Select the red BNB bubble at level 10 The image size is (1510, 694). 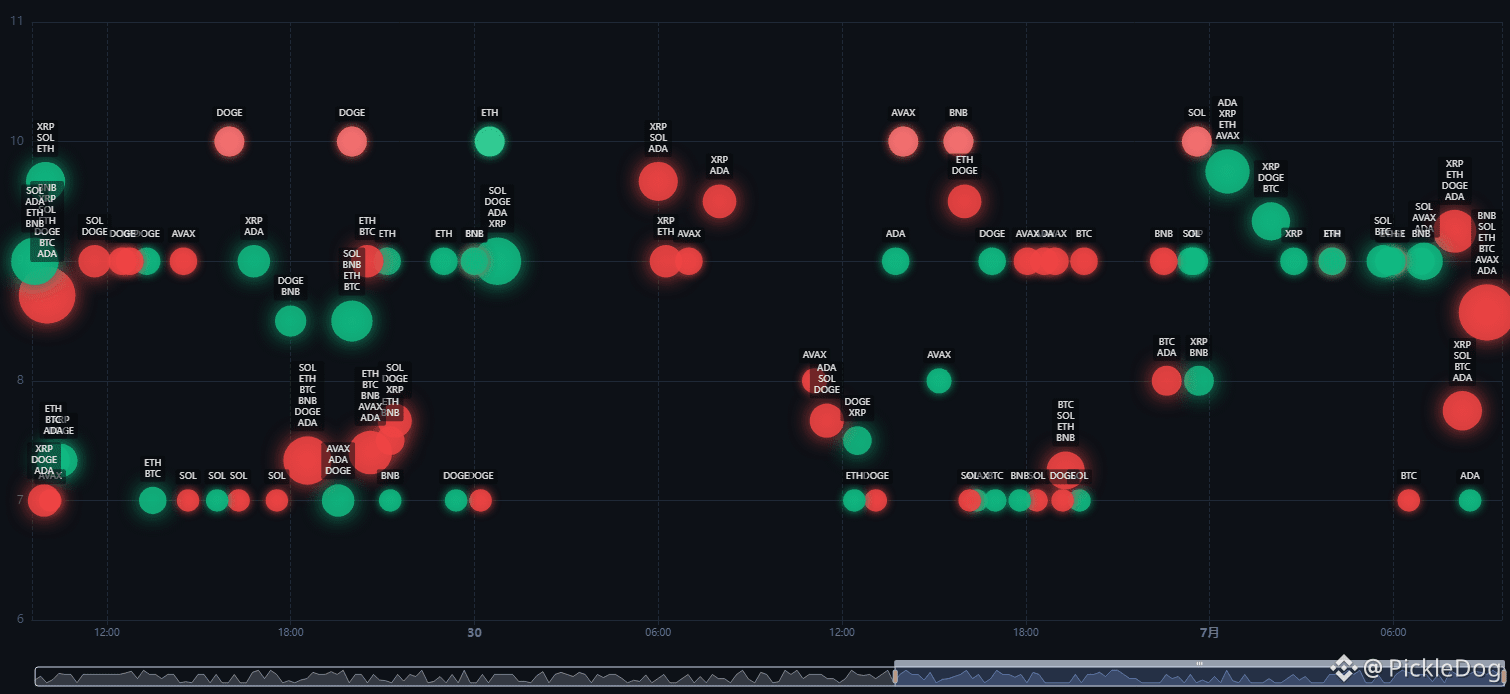point(958,141)
